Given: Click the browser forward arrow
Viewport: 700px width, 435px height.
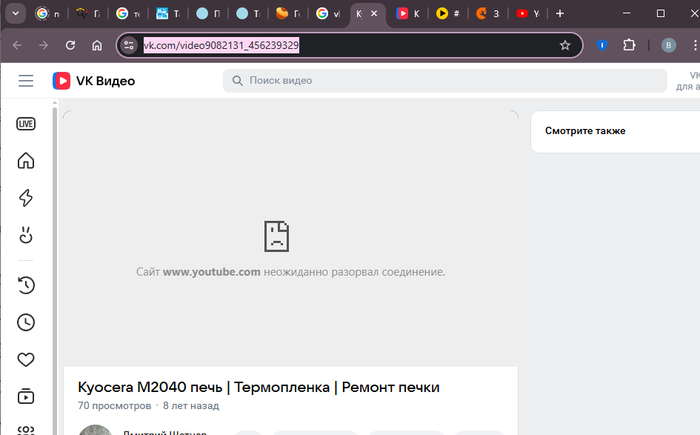Looking at the screenshot, I should 43,45.
